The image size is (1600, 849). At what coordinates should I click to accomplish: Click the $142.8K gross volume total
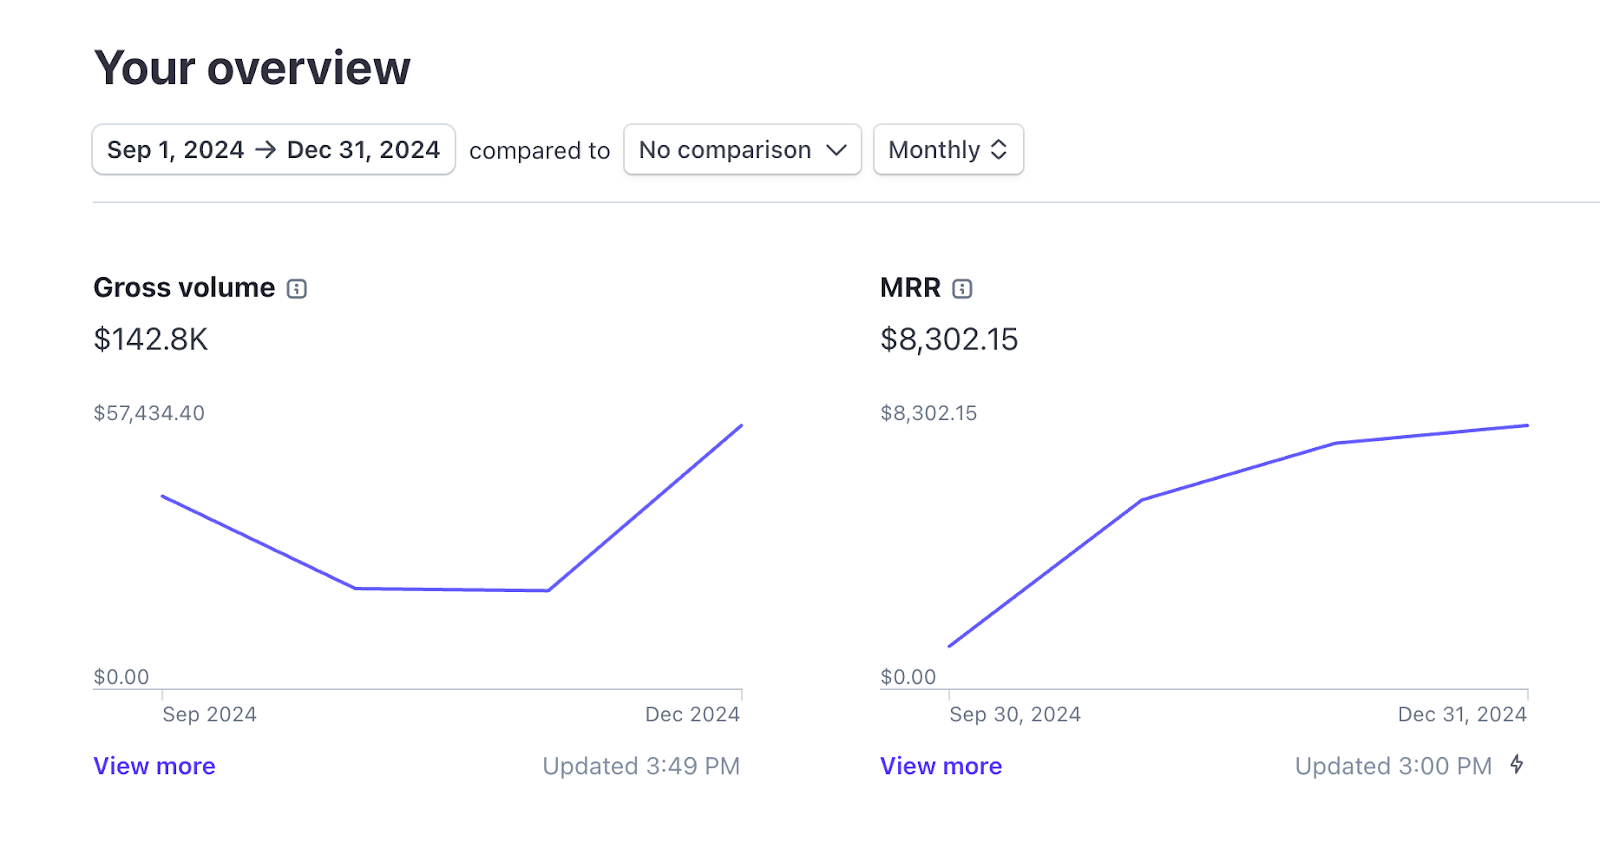click(151, 340)
